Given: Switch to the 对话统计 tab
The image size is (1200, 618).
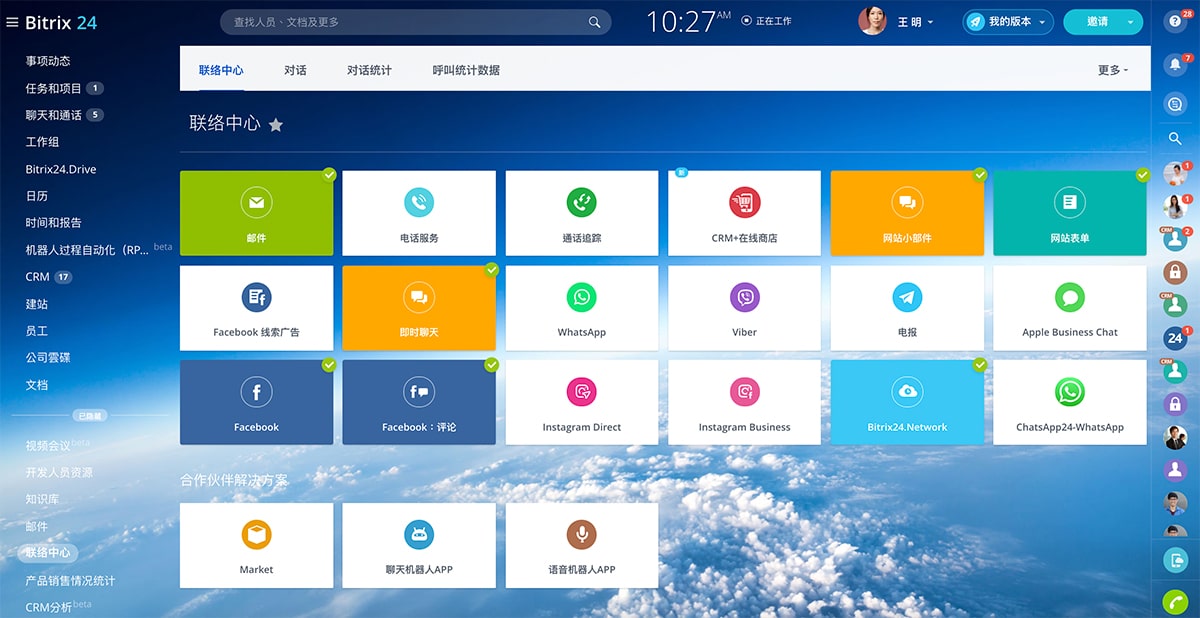Looking at the screenshot, I should (x=369, y=70).
